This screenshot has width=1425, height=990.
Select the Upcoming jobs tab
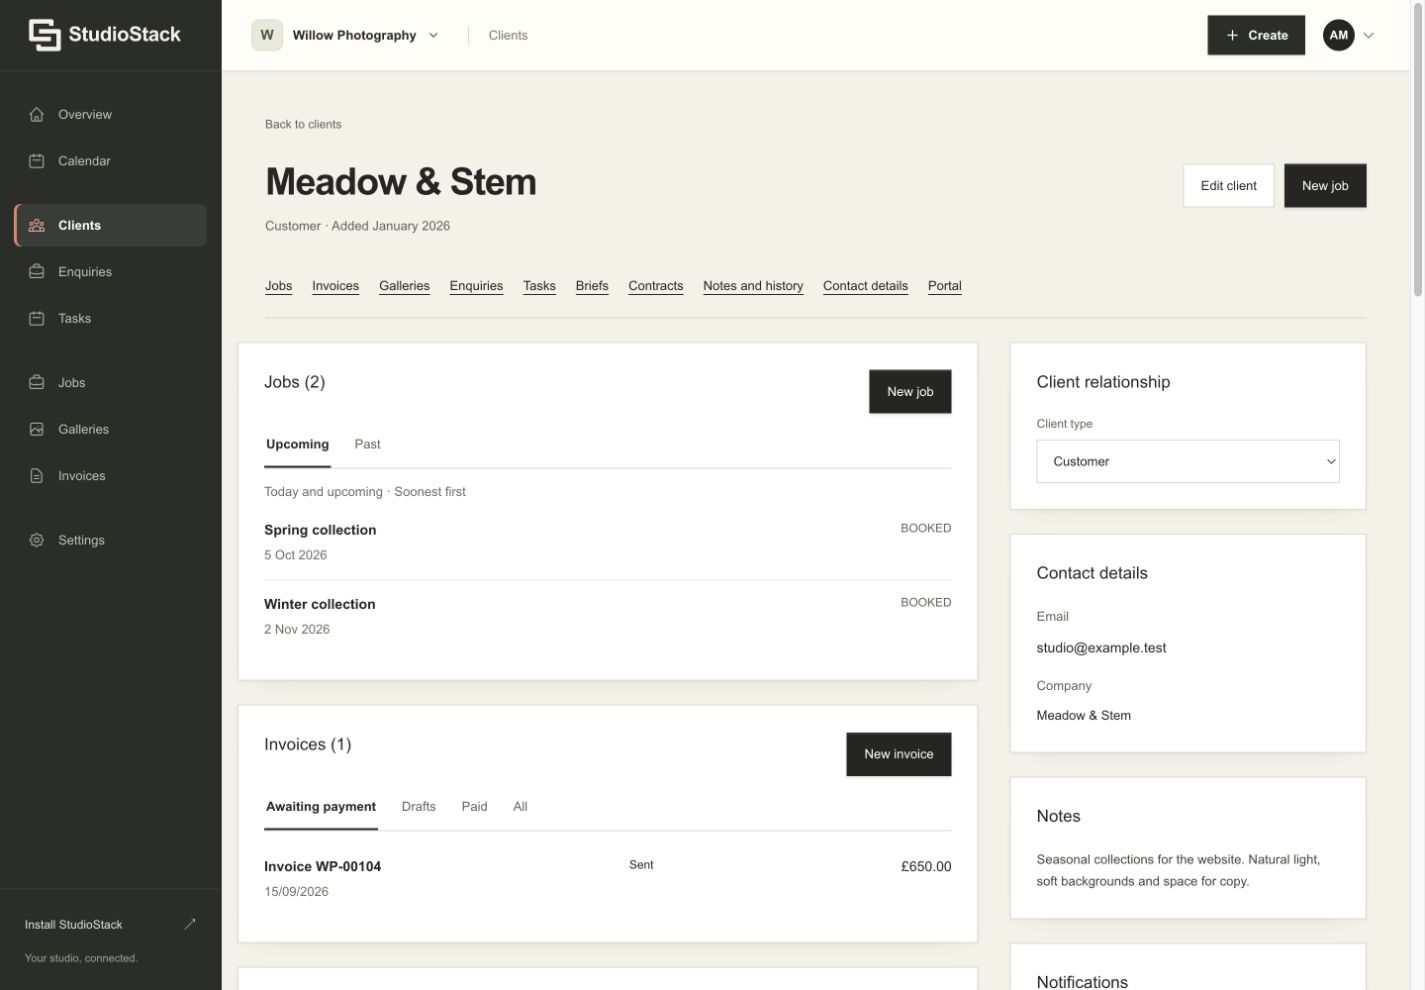pos(297,444)
